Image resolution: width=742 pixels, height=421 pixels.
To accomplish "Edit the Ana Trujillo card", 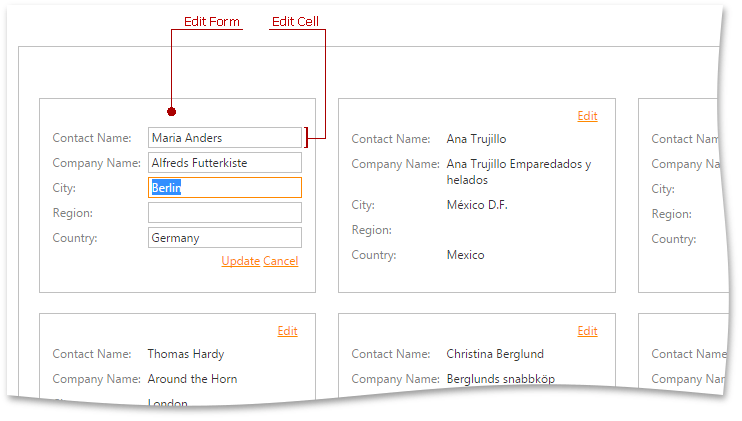I will (587, 116).
